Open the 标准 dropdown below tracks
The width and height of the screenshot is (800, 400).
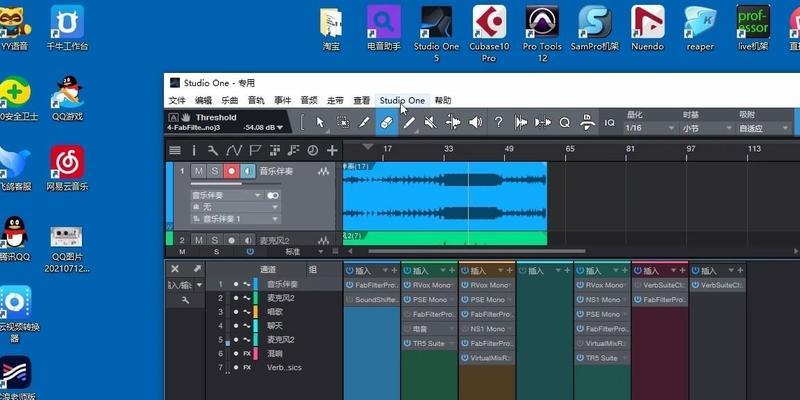304,252
